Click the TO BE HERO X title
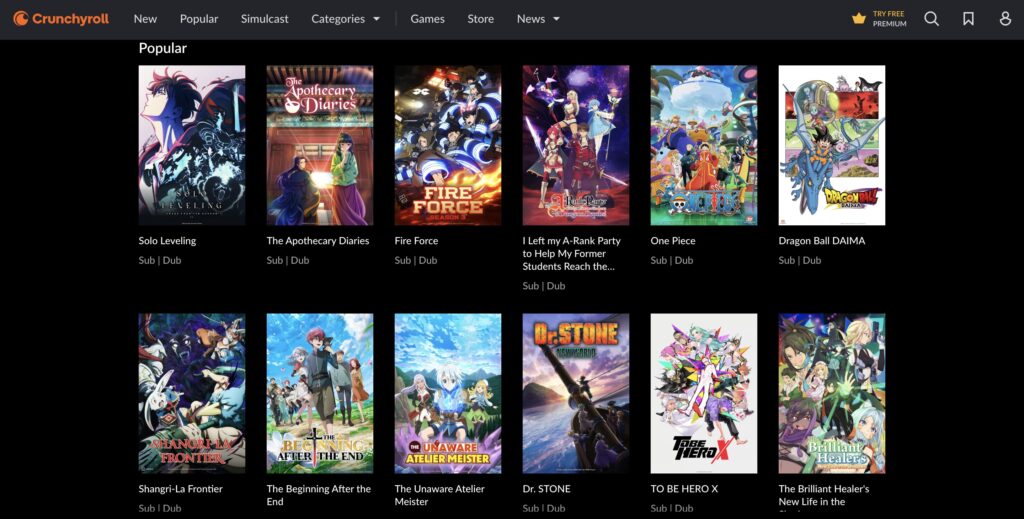This screenshot has height=519, width=1024. pos(684,489)
